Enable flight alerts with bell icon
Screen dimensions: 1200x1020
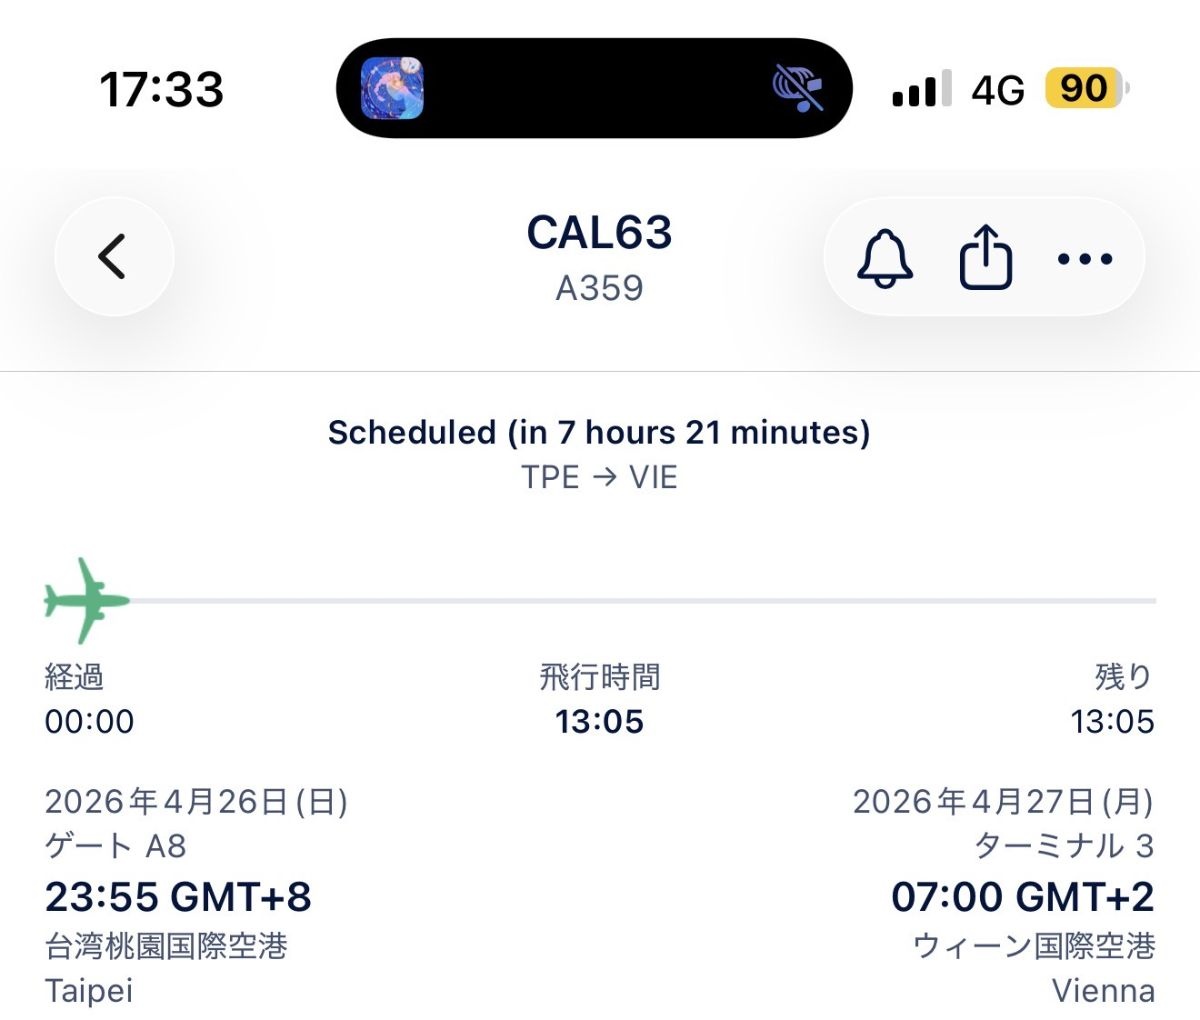point(885,258)
